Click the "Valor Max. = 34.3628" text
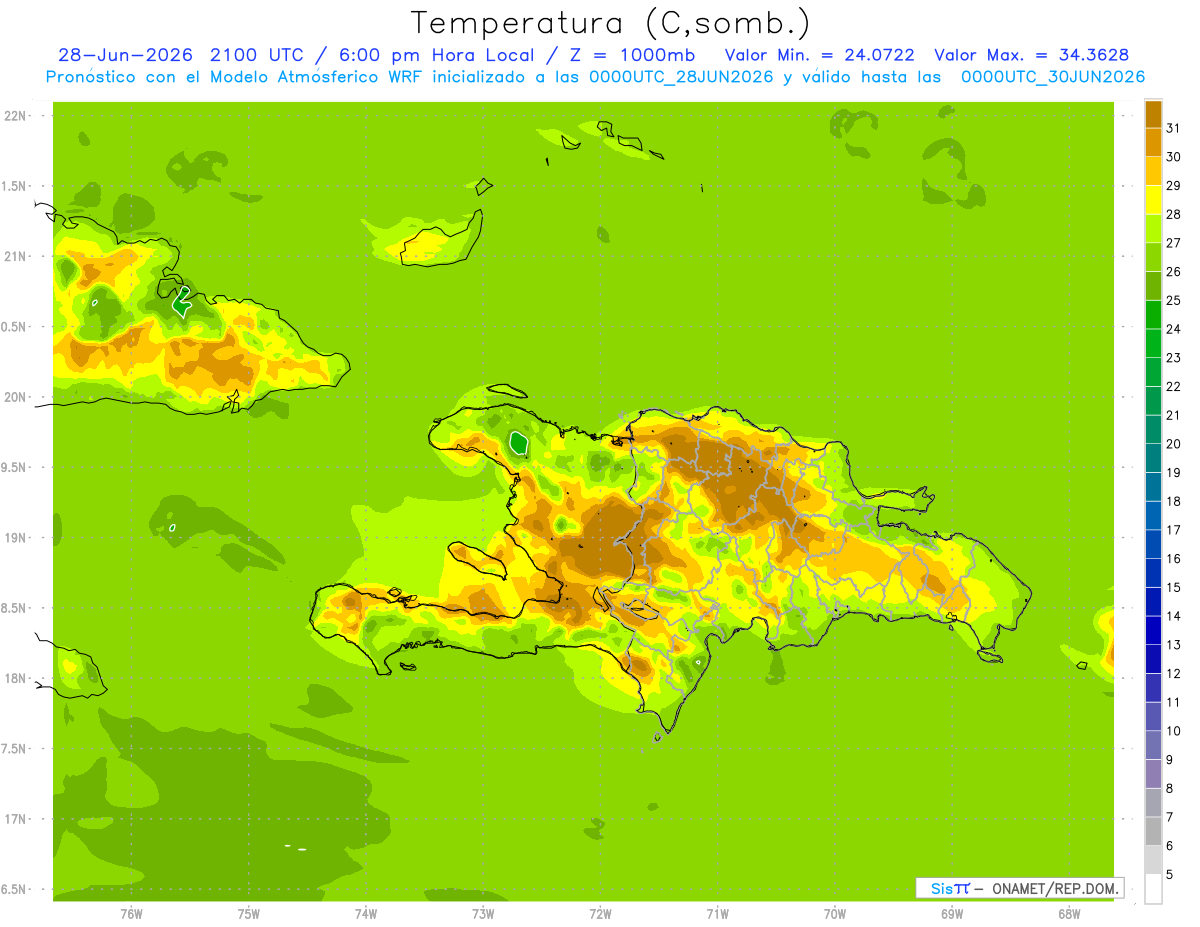Viewport: 1200px width, 927px height. click(1032, 54)
